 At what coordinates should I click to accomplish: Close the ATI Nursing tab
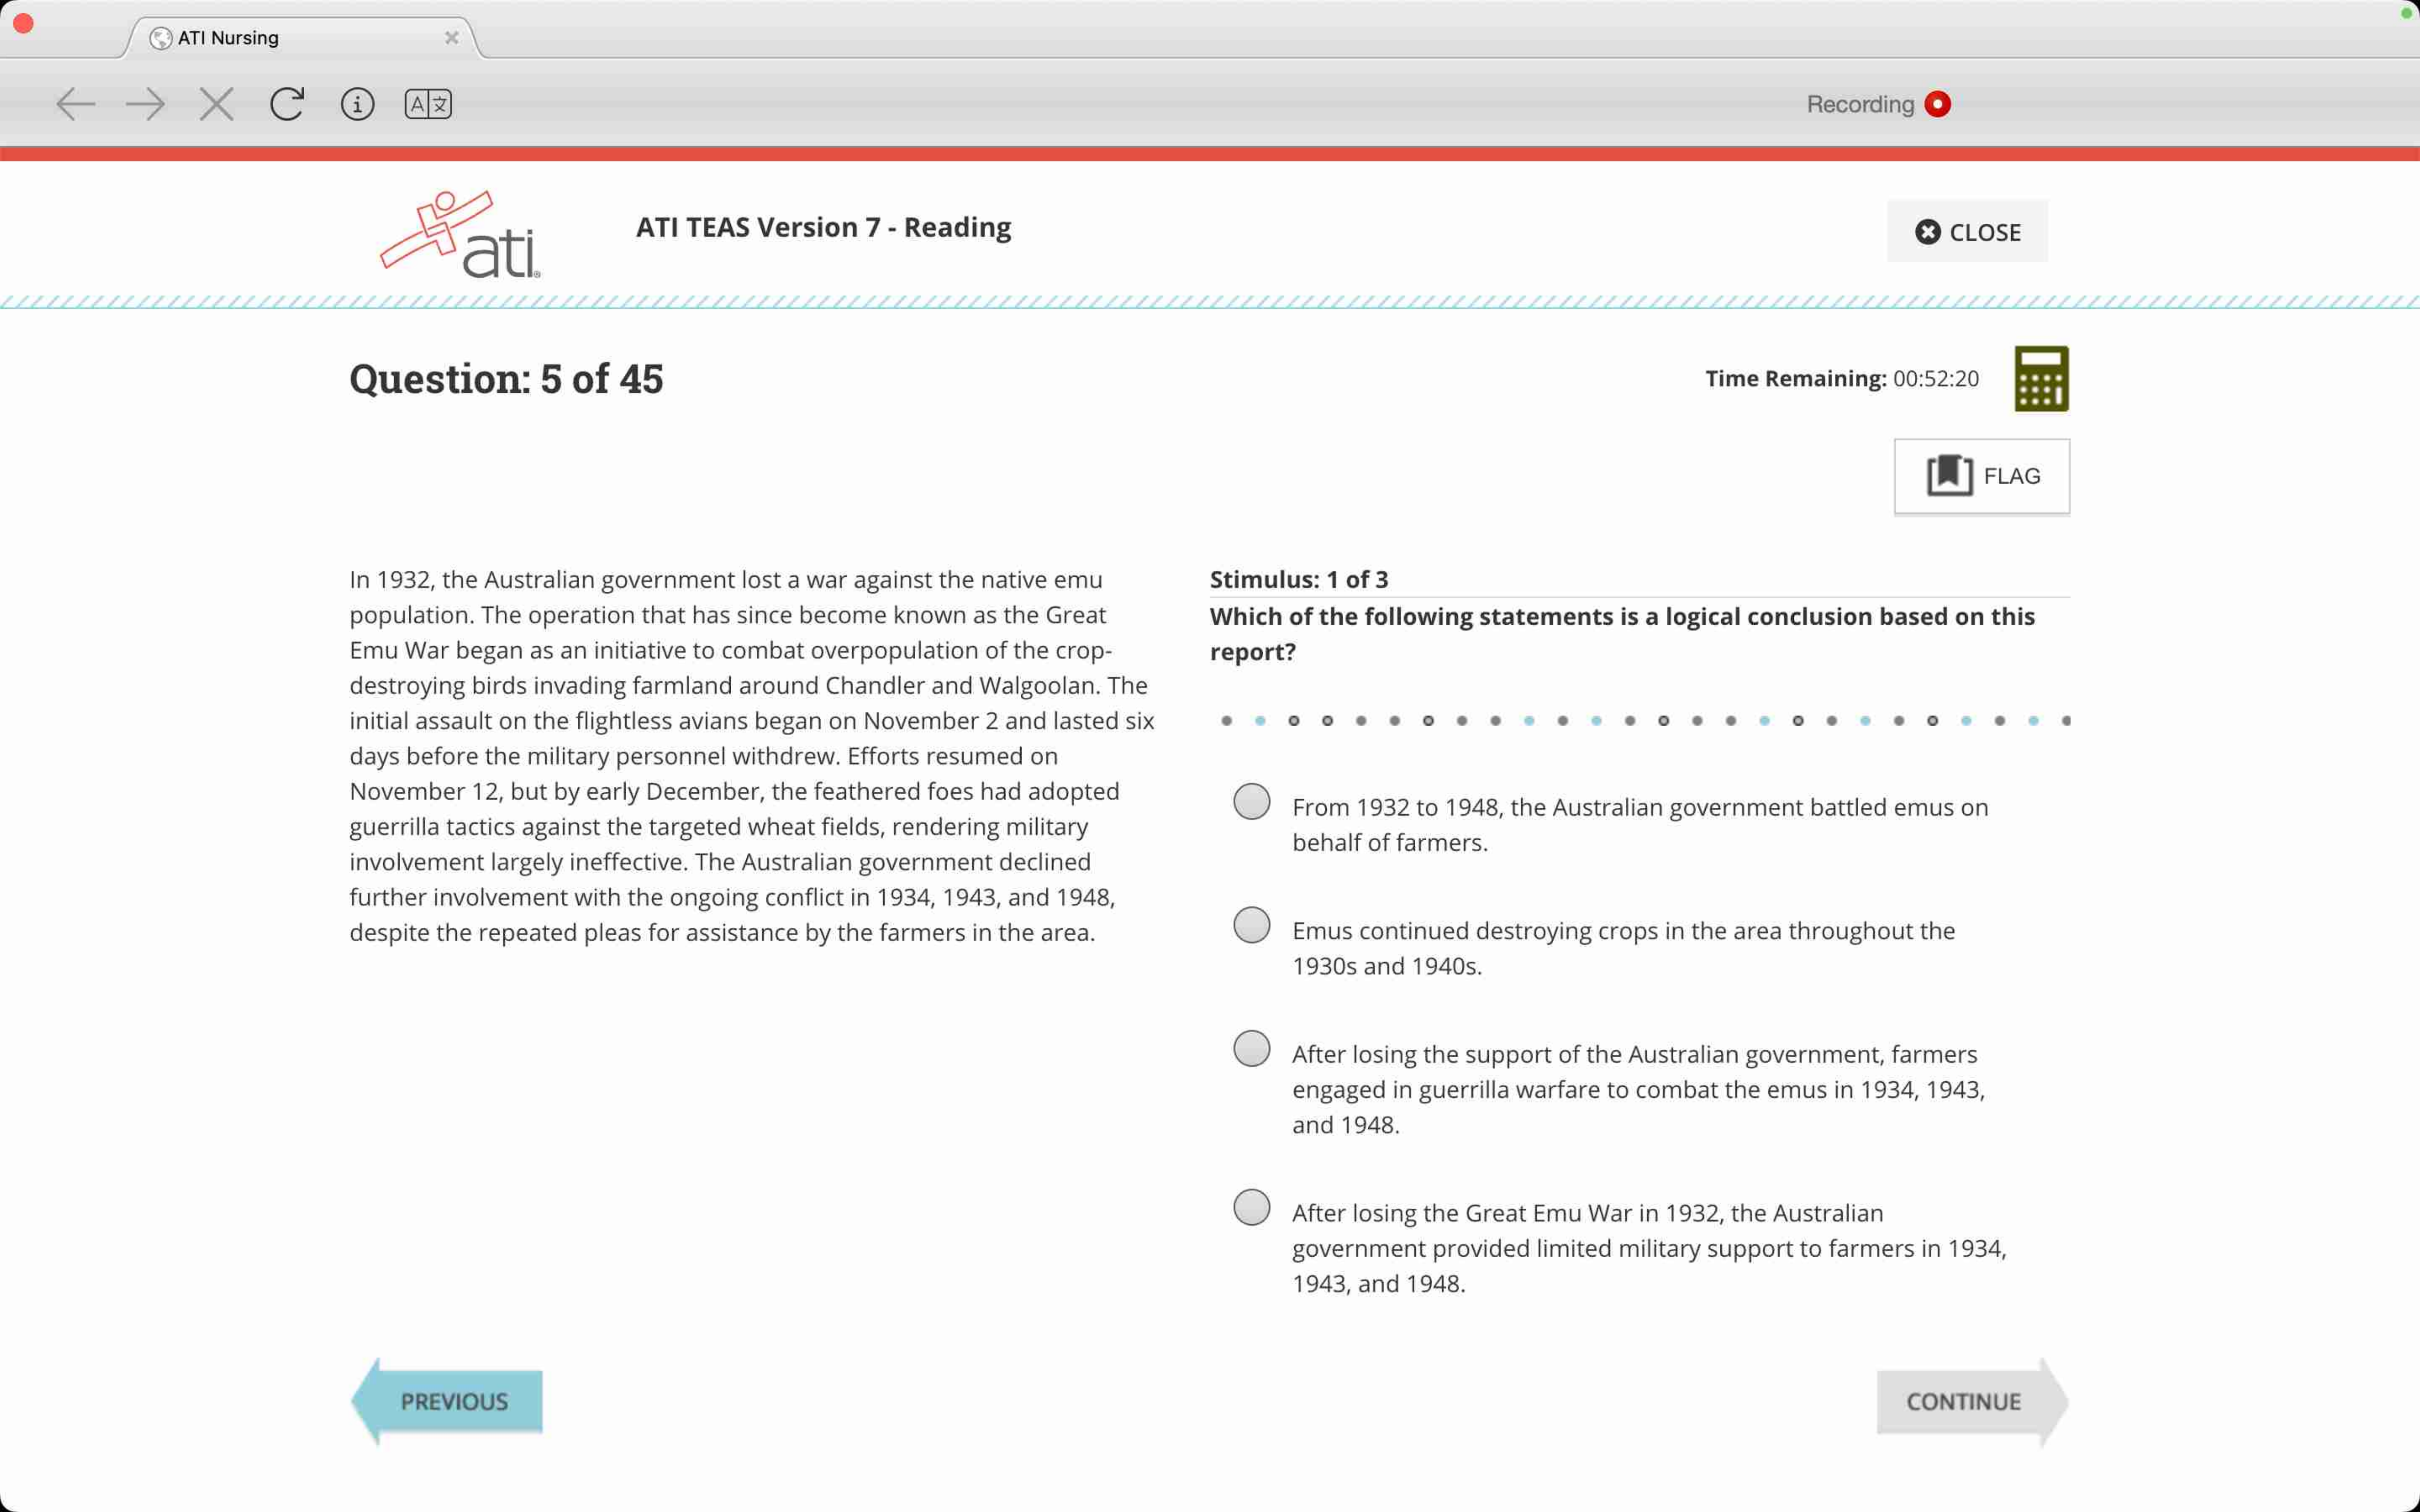click(452, 38)
